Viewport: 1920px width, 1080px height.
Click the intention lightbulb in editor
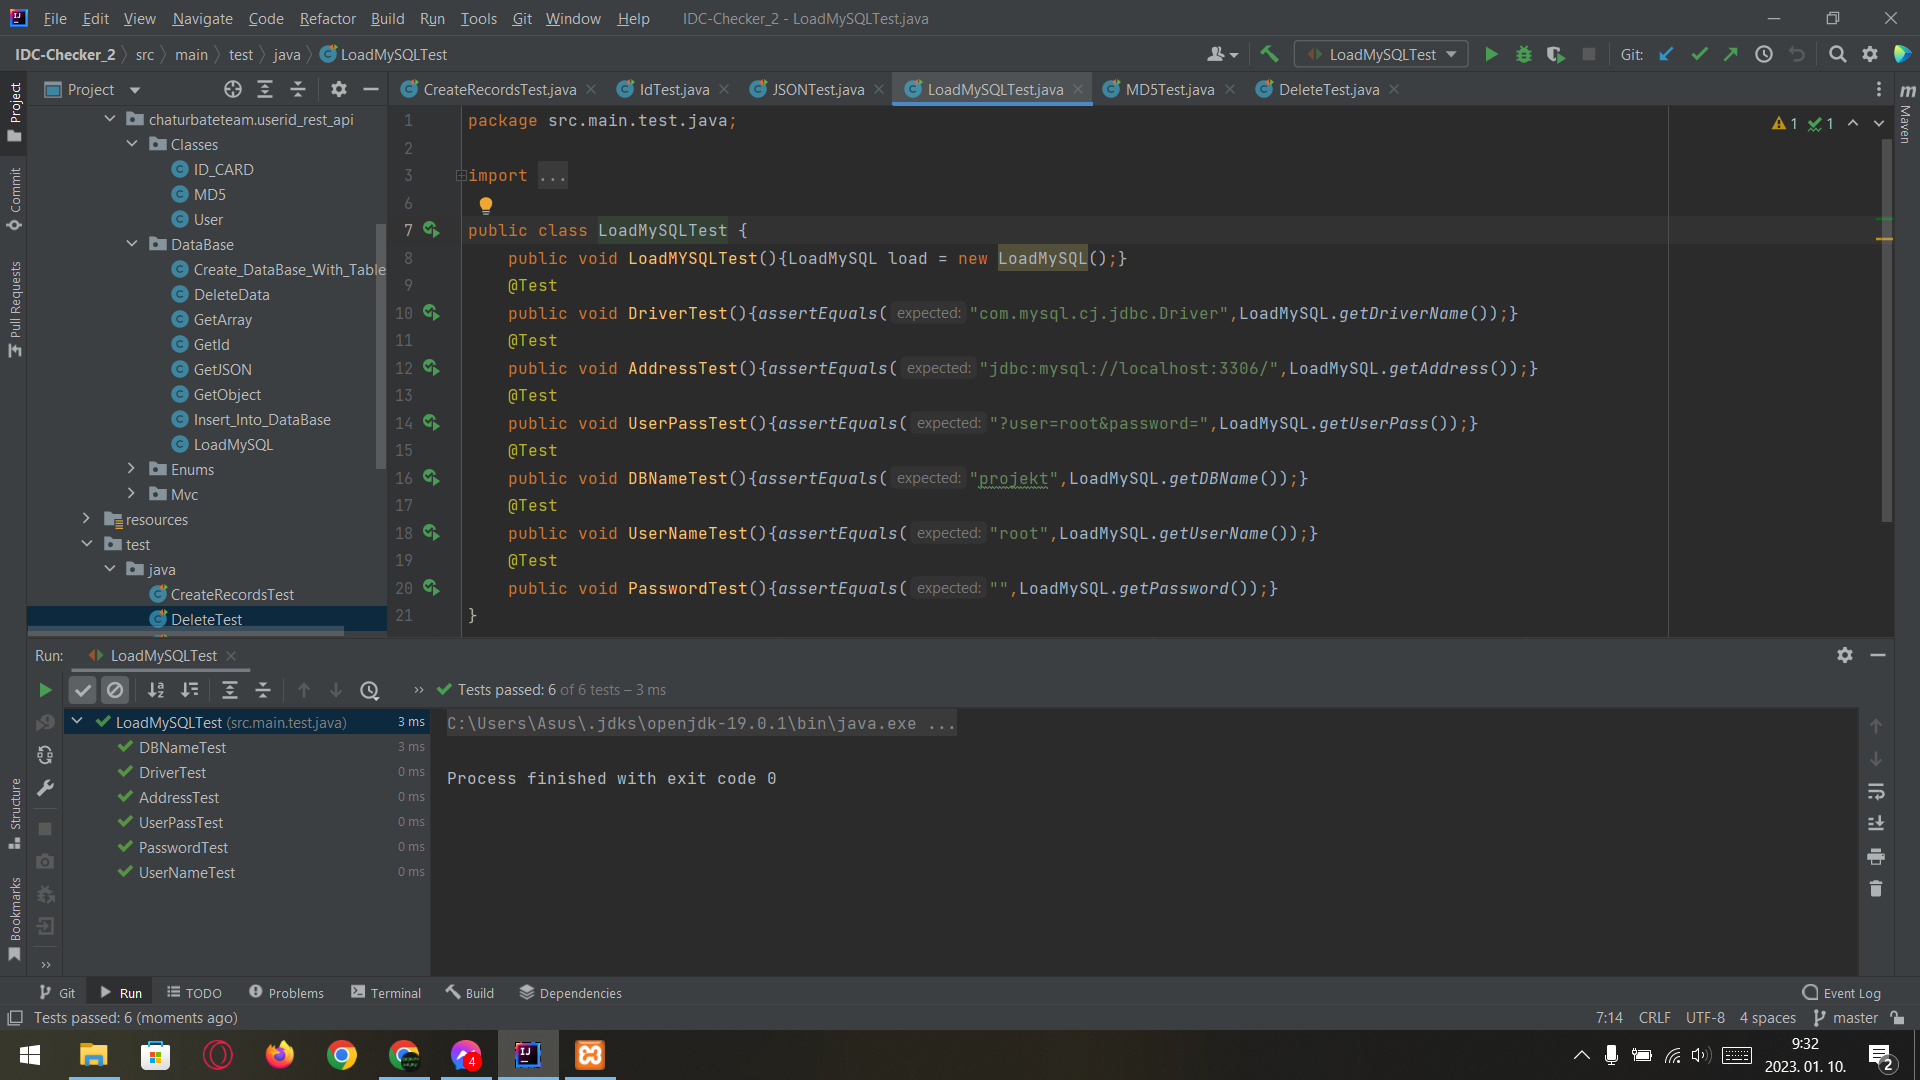[486, 205]
